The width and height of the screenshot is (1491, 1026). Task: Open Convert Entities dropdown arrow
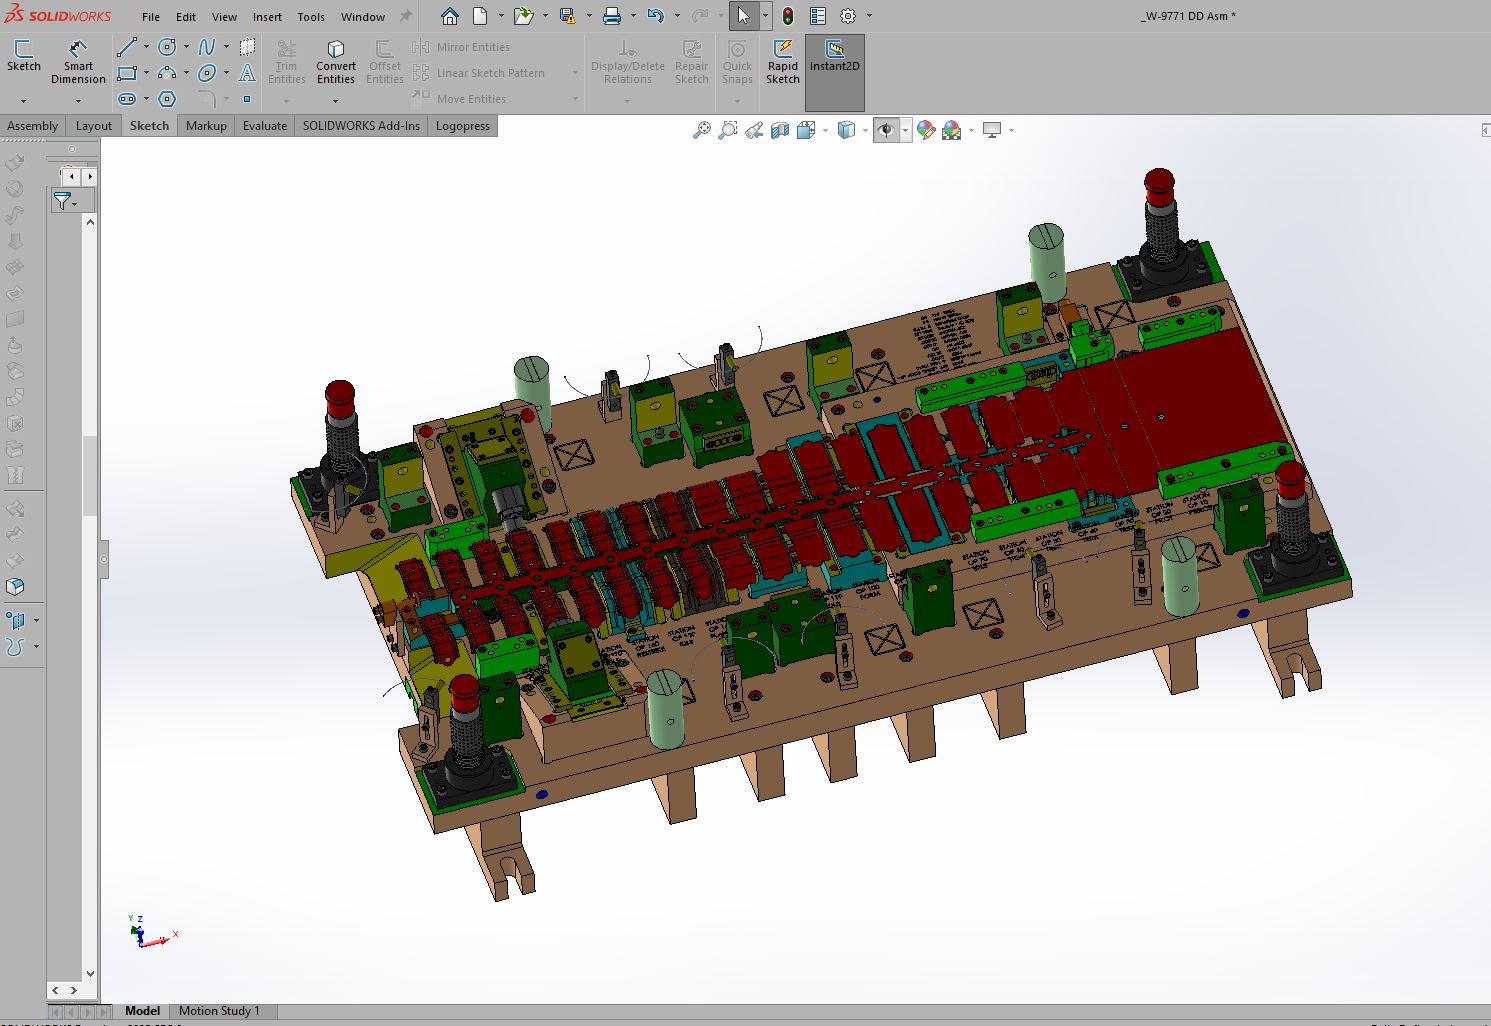coord(335,101)
